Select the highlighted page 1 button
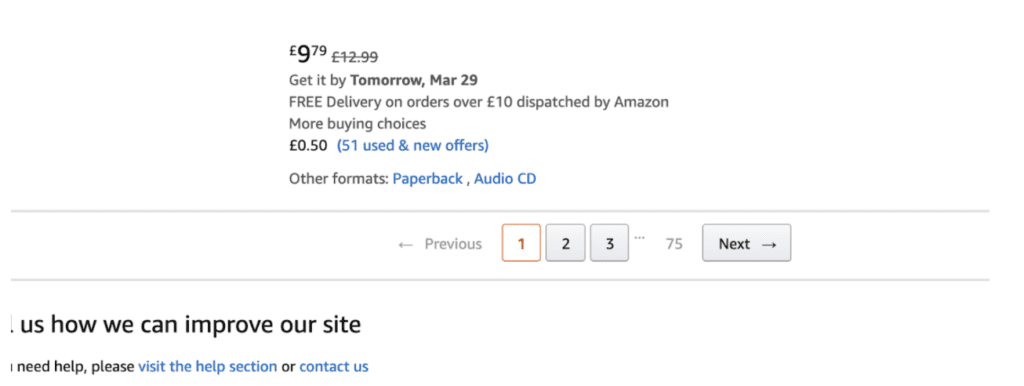Viewport: 1024px width, 386px height. point(521,243)
